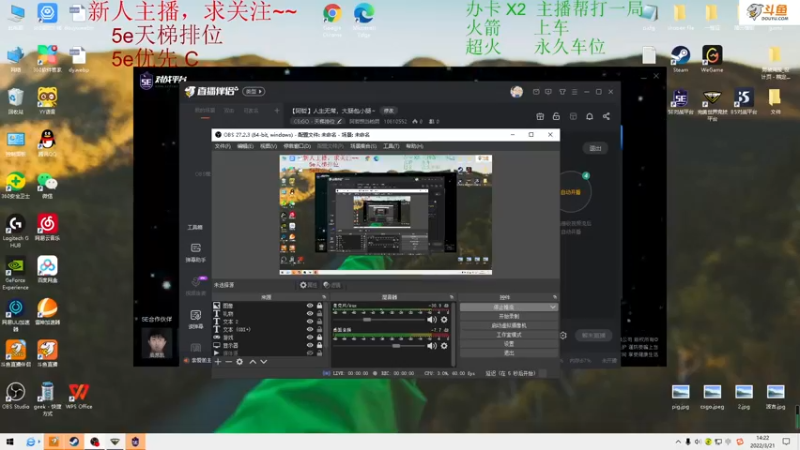Open settings gear for 桌面音频 track
800x450 pixels.
click(444, 345)
